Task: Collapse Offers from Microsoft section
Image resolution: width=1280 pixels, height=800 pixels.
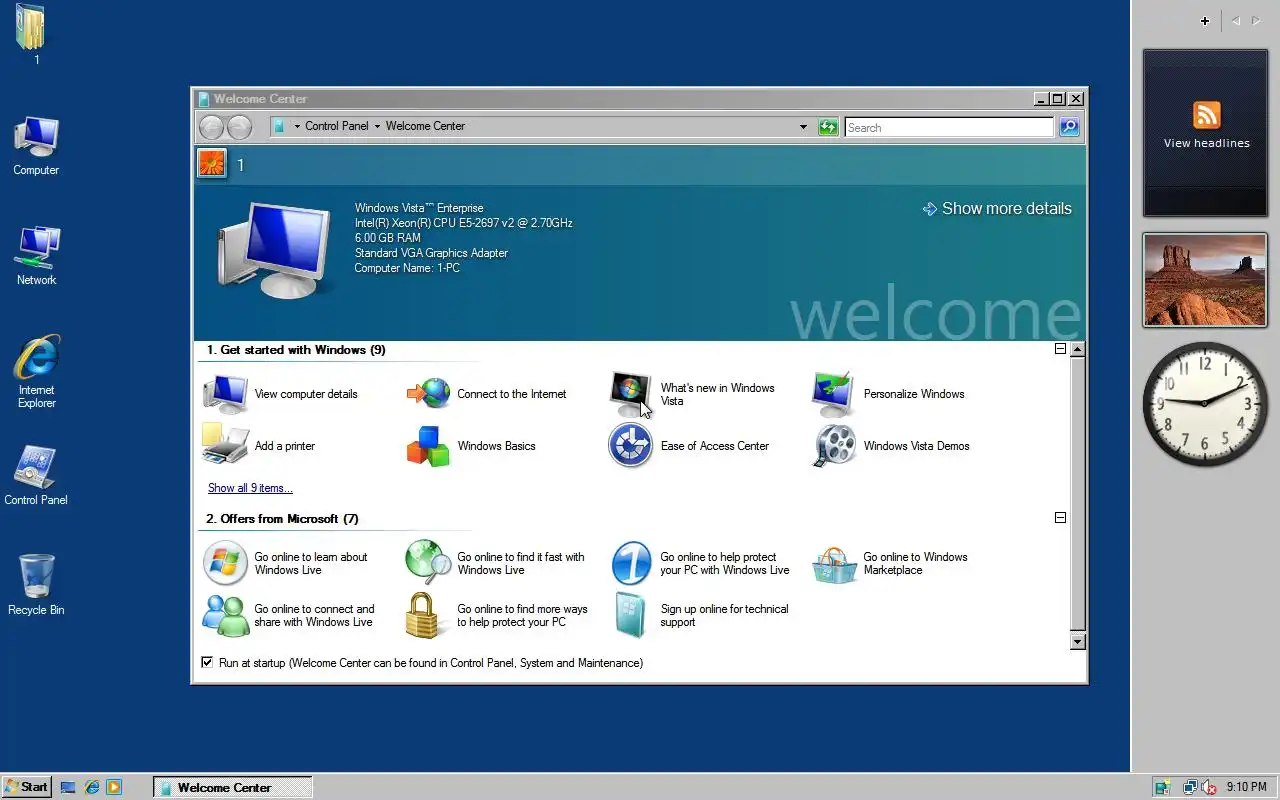Action: (x=1060, y=518)
